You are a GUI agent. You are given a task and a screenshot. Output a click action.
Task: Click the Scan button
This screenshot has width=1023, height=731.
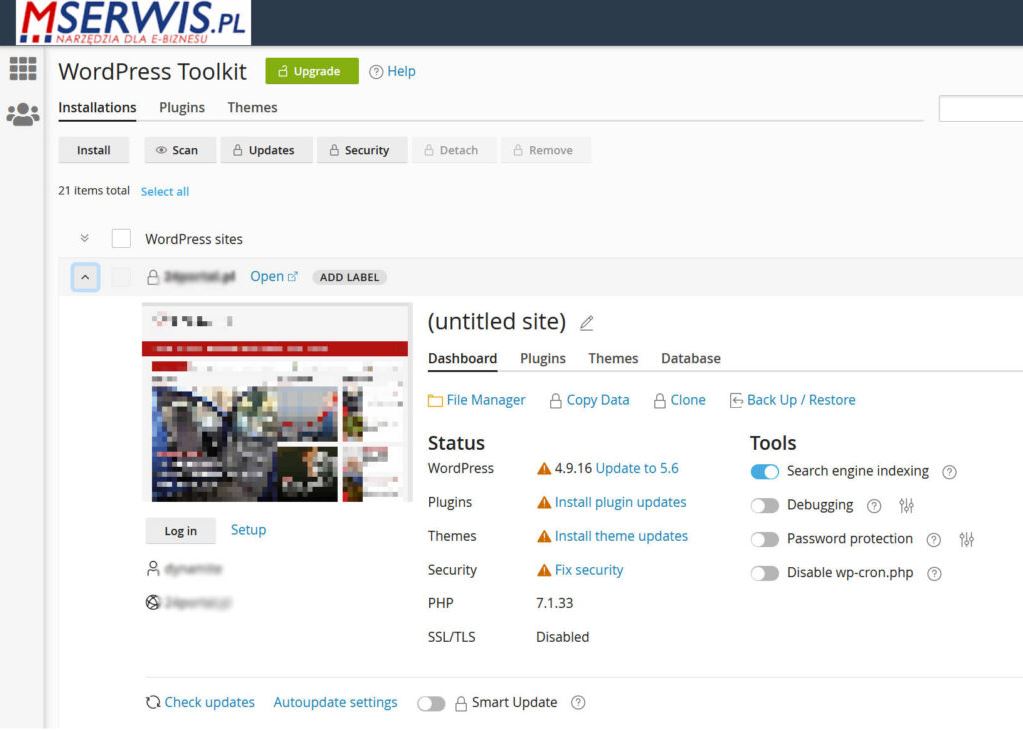pos(180,150)
